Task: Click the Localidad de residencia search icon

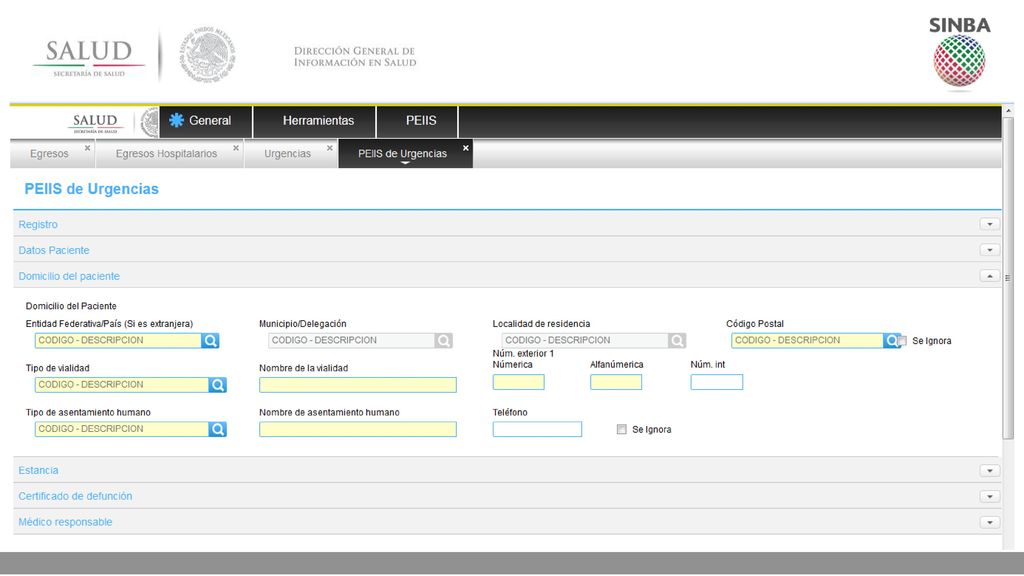Action: tap(677, 340)
